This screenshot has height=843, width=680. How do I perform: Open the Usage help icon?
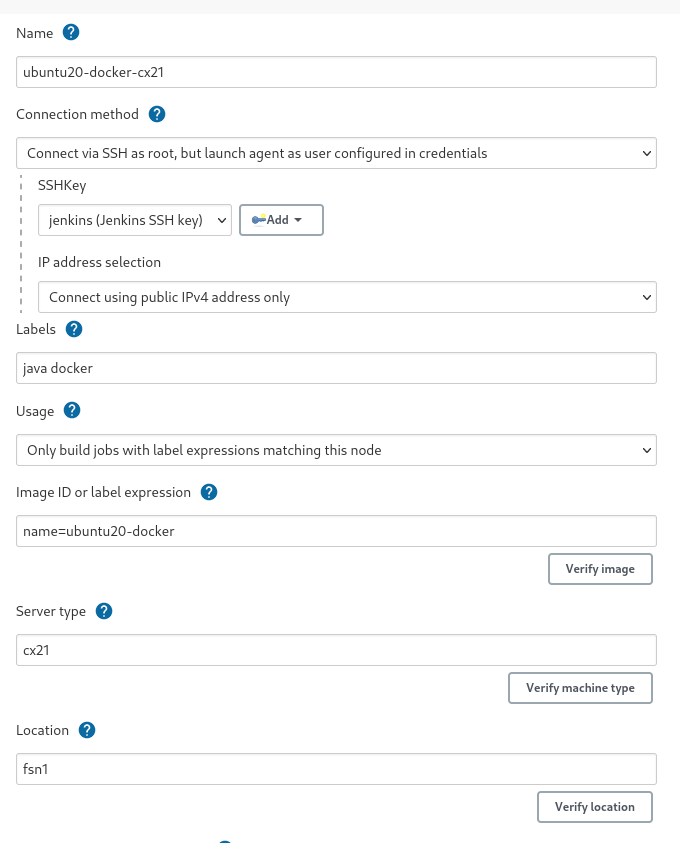(72, 410)
